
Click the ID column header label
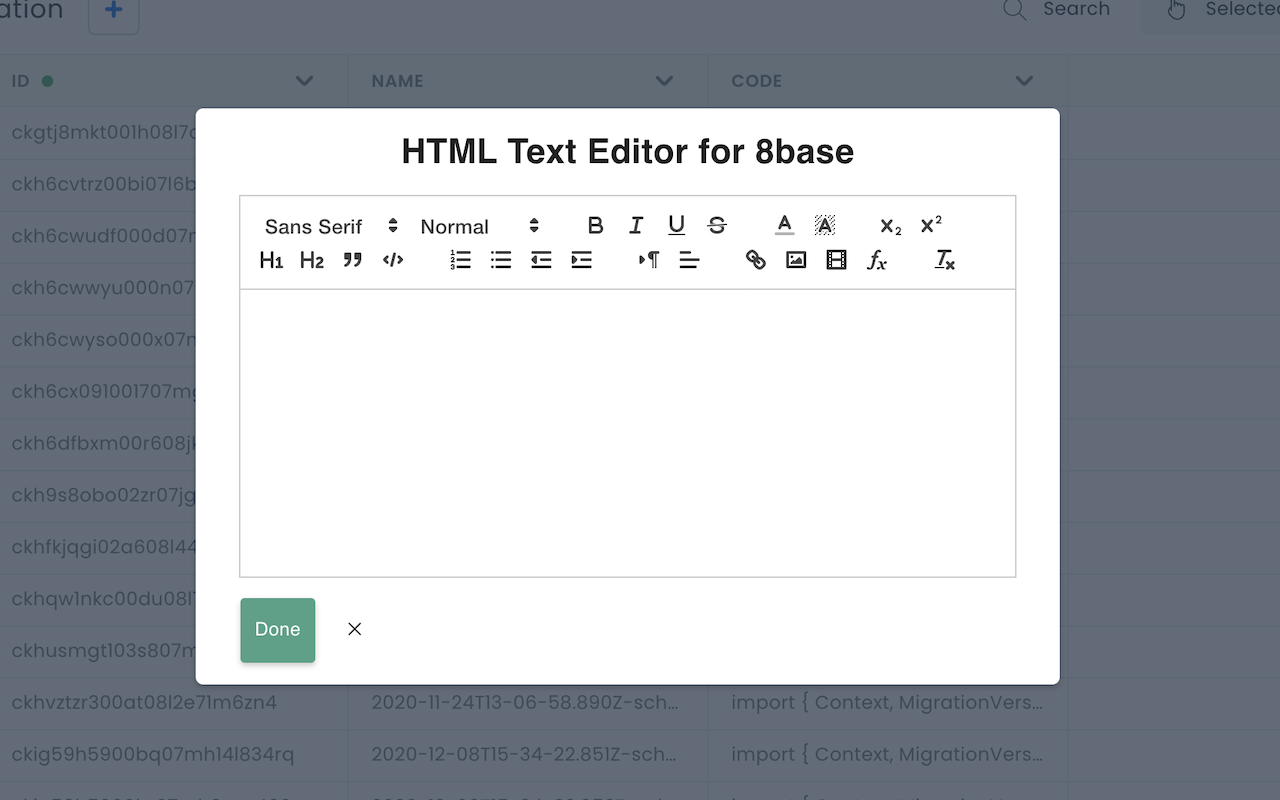click(x=21, y=81)
